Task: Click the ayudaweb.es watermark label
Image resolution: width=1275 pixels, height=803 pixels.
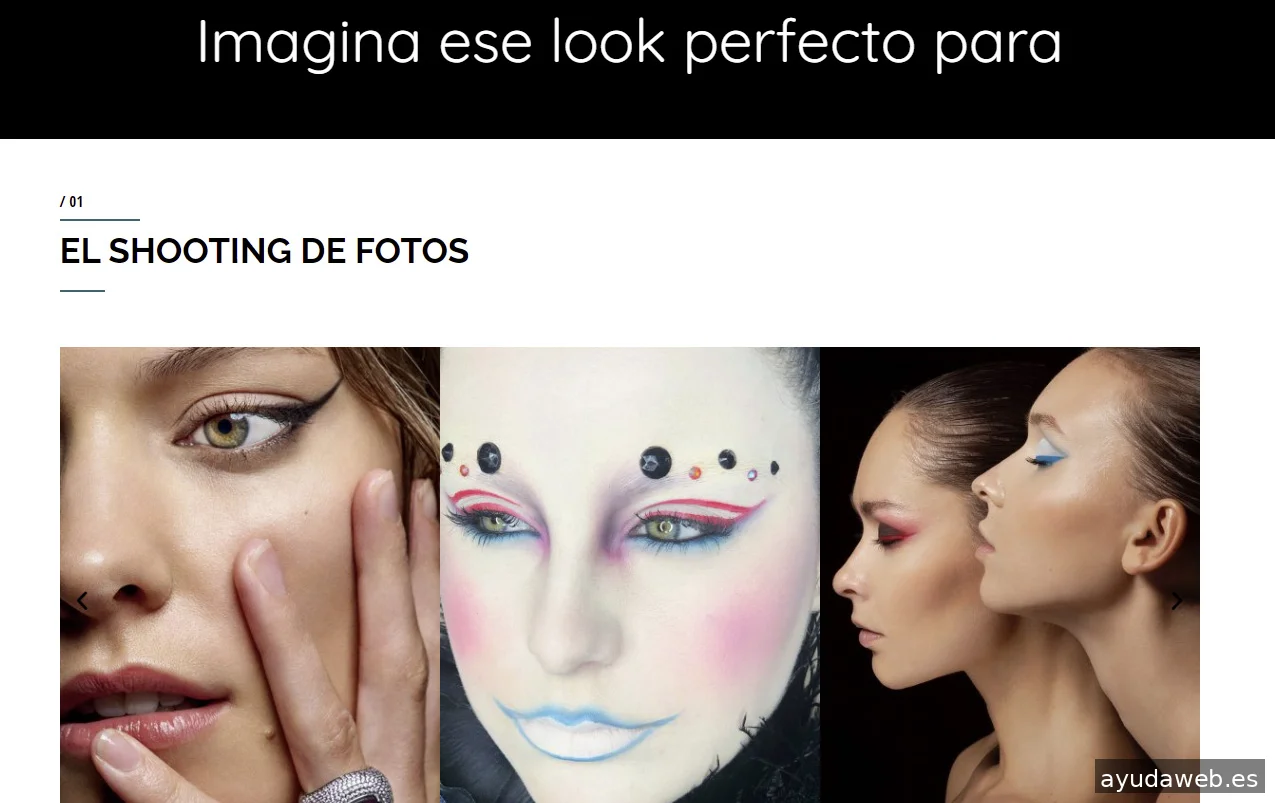Action: pyautogui.click(x=1179, y=779)
